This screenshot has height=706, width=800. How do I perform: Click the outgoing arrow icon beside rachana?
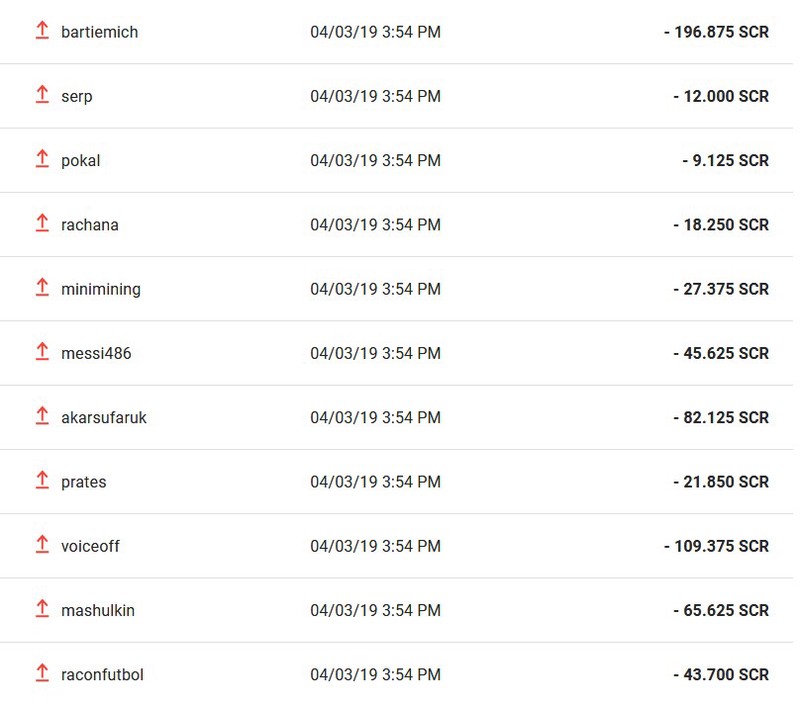pos(42,223)
